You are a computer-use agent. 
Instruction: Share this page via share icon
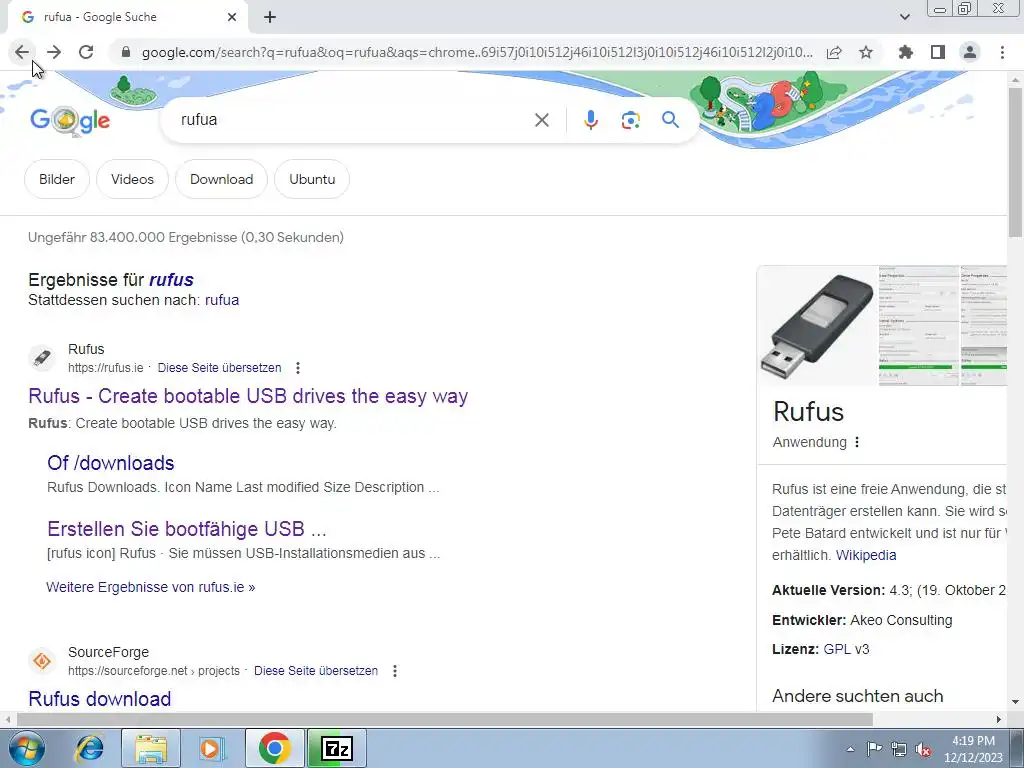[x=834, y=52]
